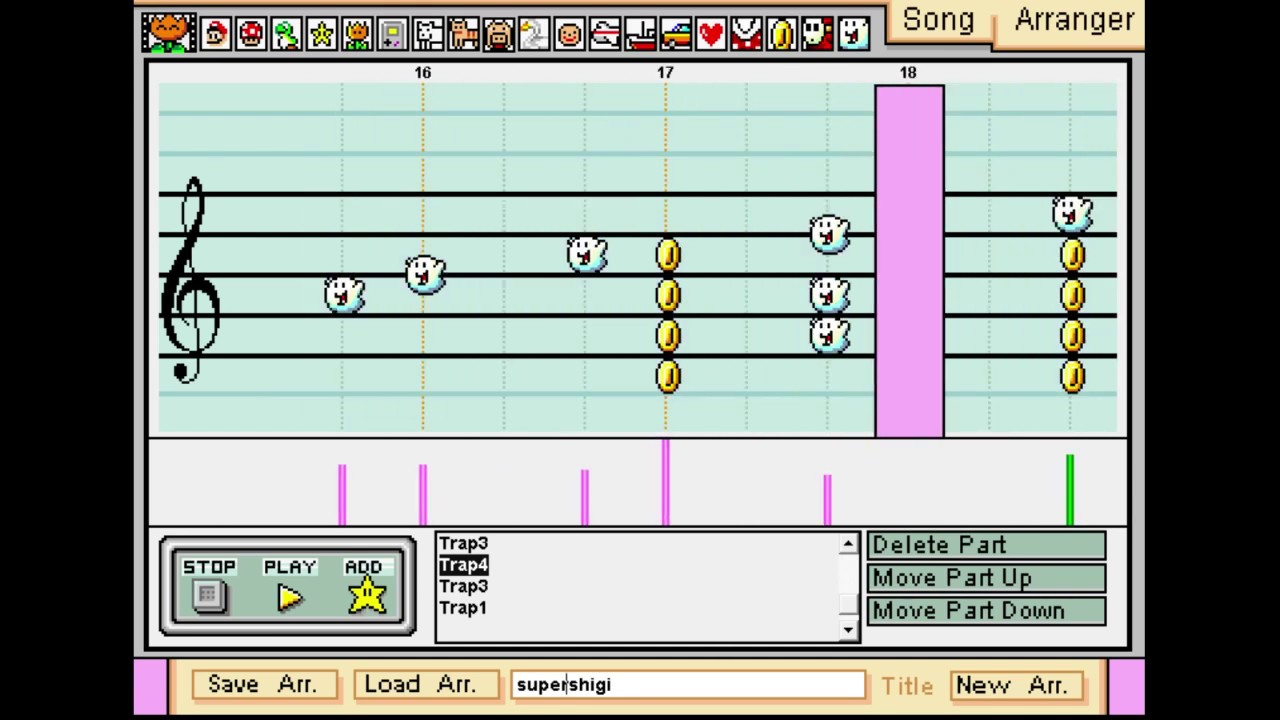Pick the red heart instrument
Image resolution: width=1280 pixels, height=720 pixels.
(x=711, y=35)
